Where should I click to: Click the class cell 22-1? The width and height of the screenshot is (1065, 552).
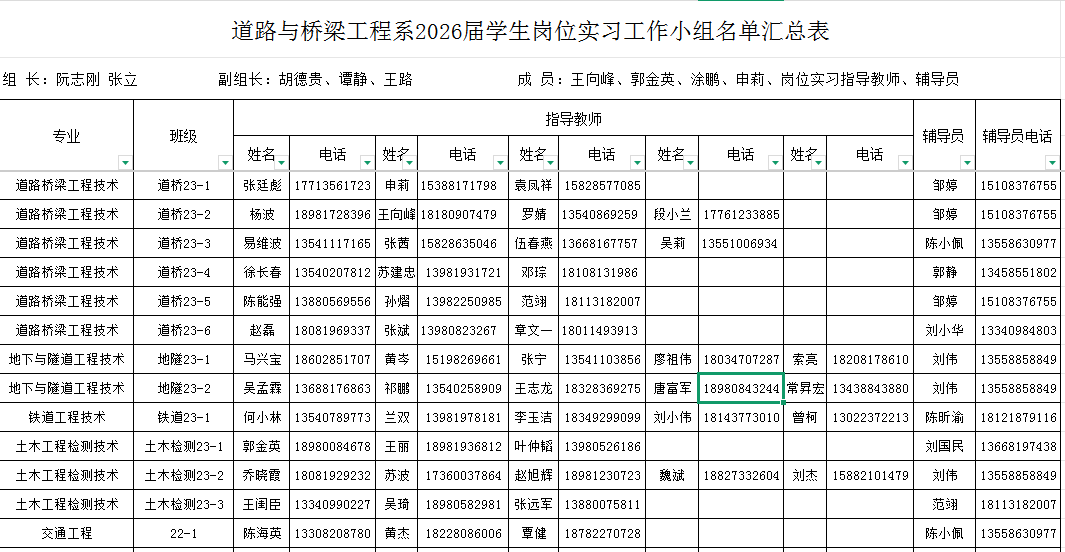pos(184,533)
